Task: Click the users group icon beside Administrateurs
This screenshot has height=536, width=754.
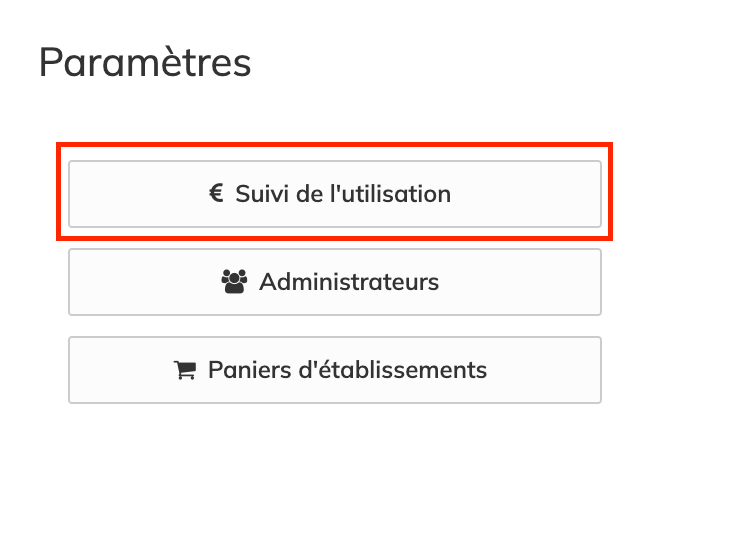Action: (x=233, y=282)
